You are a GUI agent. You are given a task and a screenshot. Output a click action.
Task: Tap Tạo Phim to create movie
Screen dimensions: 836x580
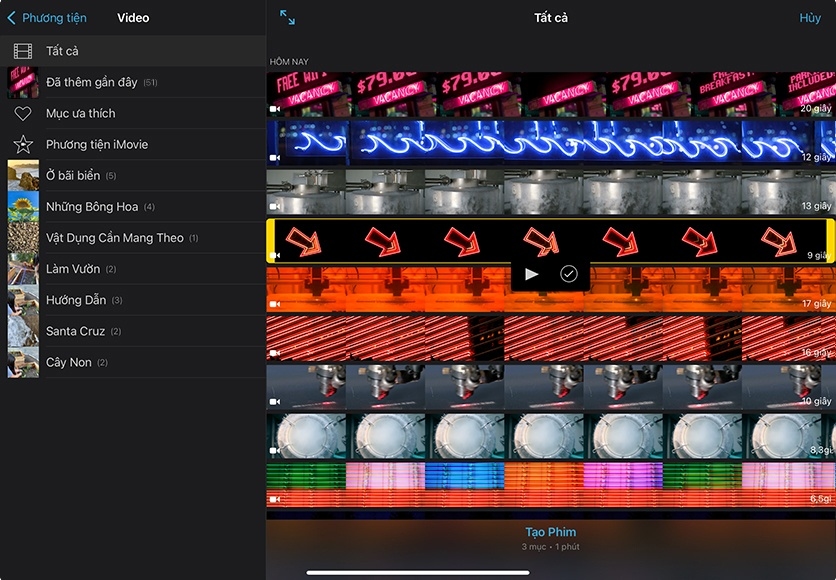click(x=550, y=532)
